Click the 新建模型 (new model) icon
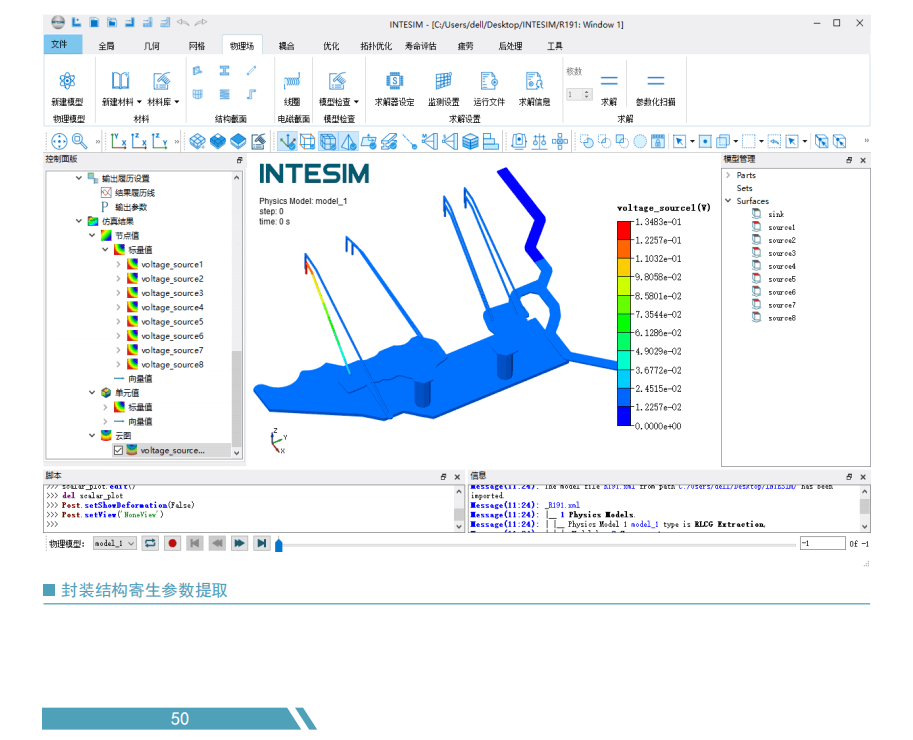The image size is (913, 740). [67, 83]
